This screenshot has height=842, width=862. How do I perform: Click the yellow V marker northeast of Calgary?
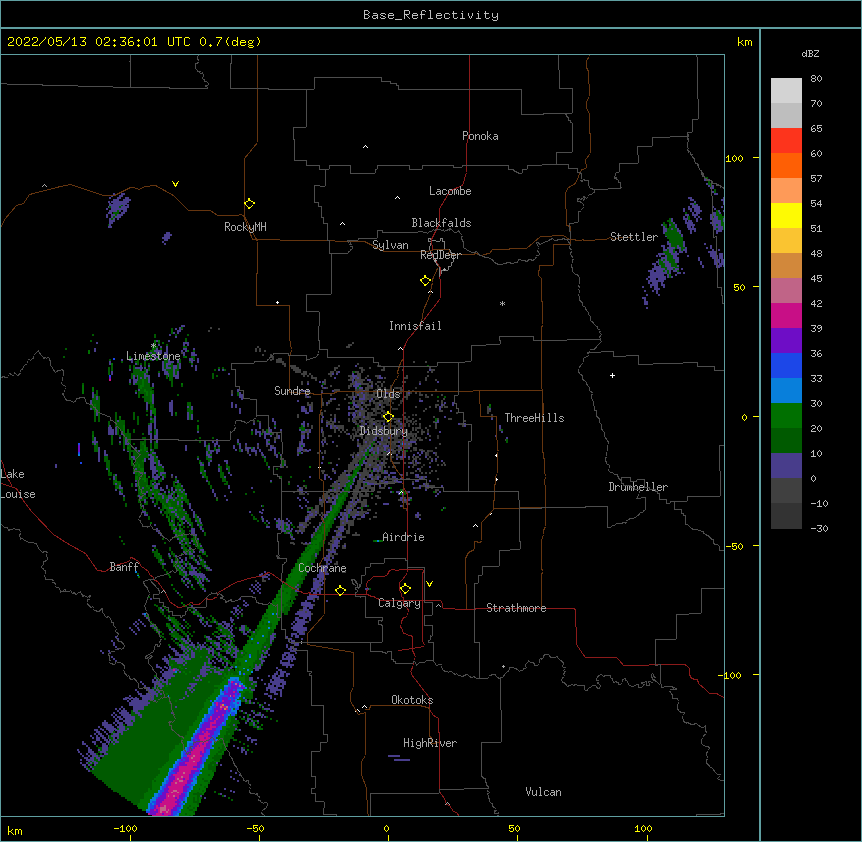[x=429, y=584]
